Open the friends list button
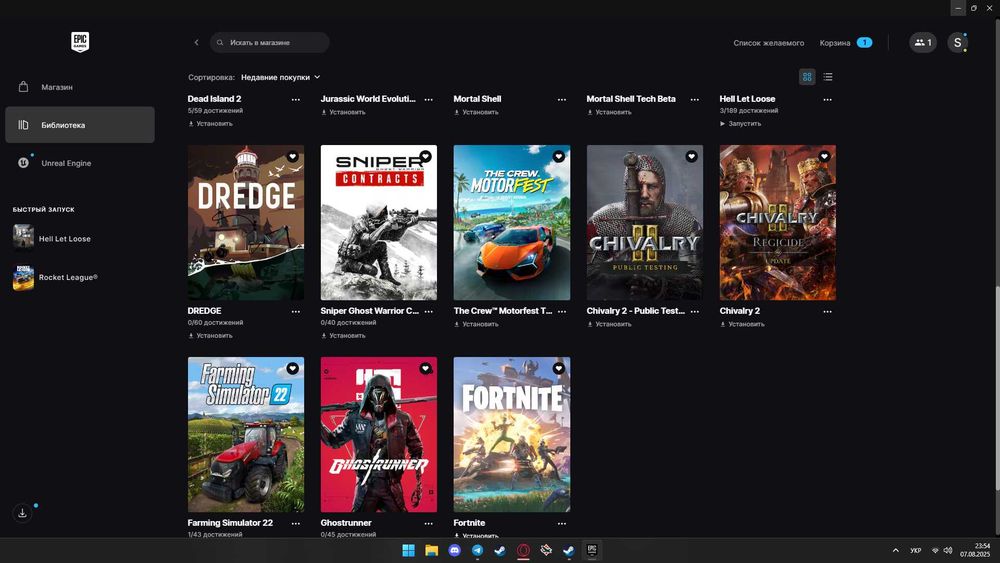This screenshot has width=1000, height=563. [923, 43]
